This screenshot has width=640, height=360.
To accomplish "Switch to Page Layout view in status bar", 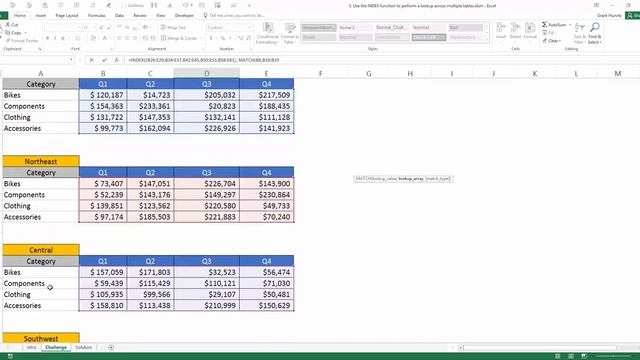I will pyautogui.click(x=571, y=356).
